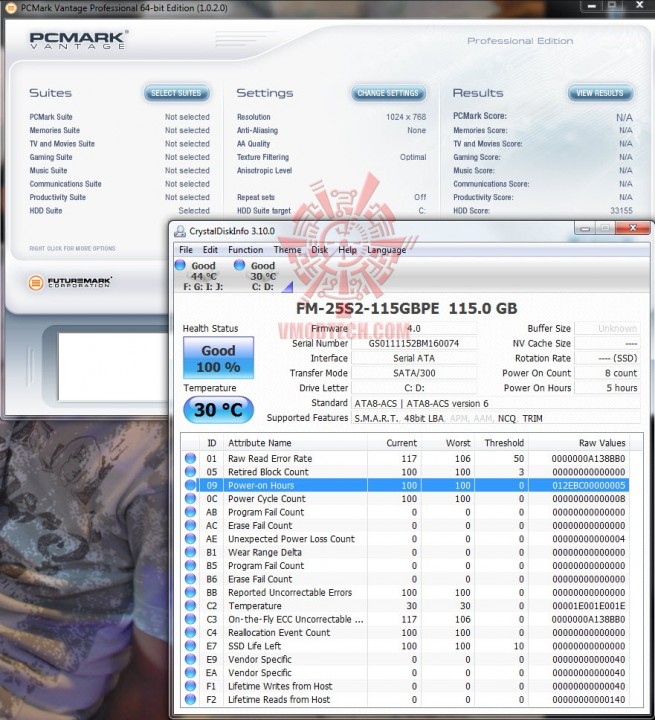Click the PCMark Suite row in Suites list
The height and width of the screenshot is (720, 655).
(x=119, y=117)
